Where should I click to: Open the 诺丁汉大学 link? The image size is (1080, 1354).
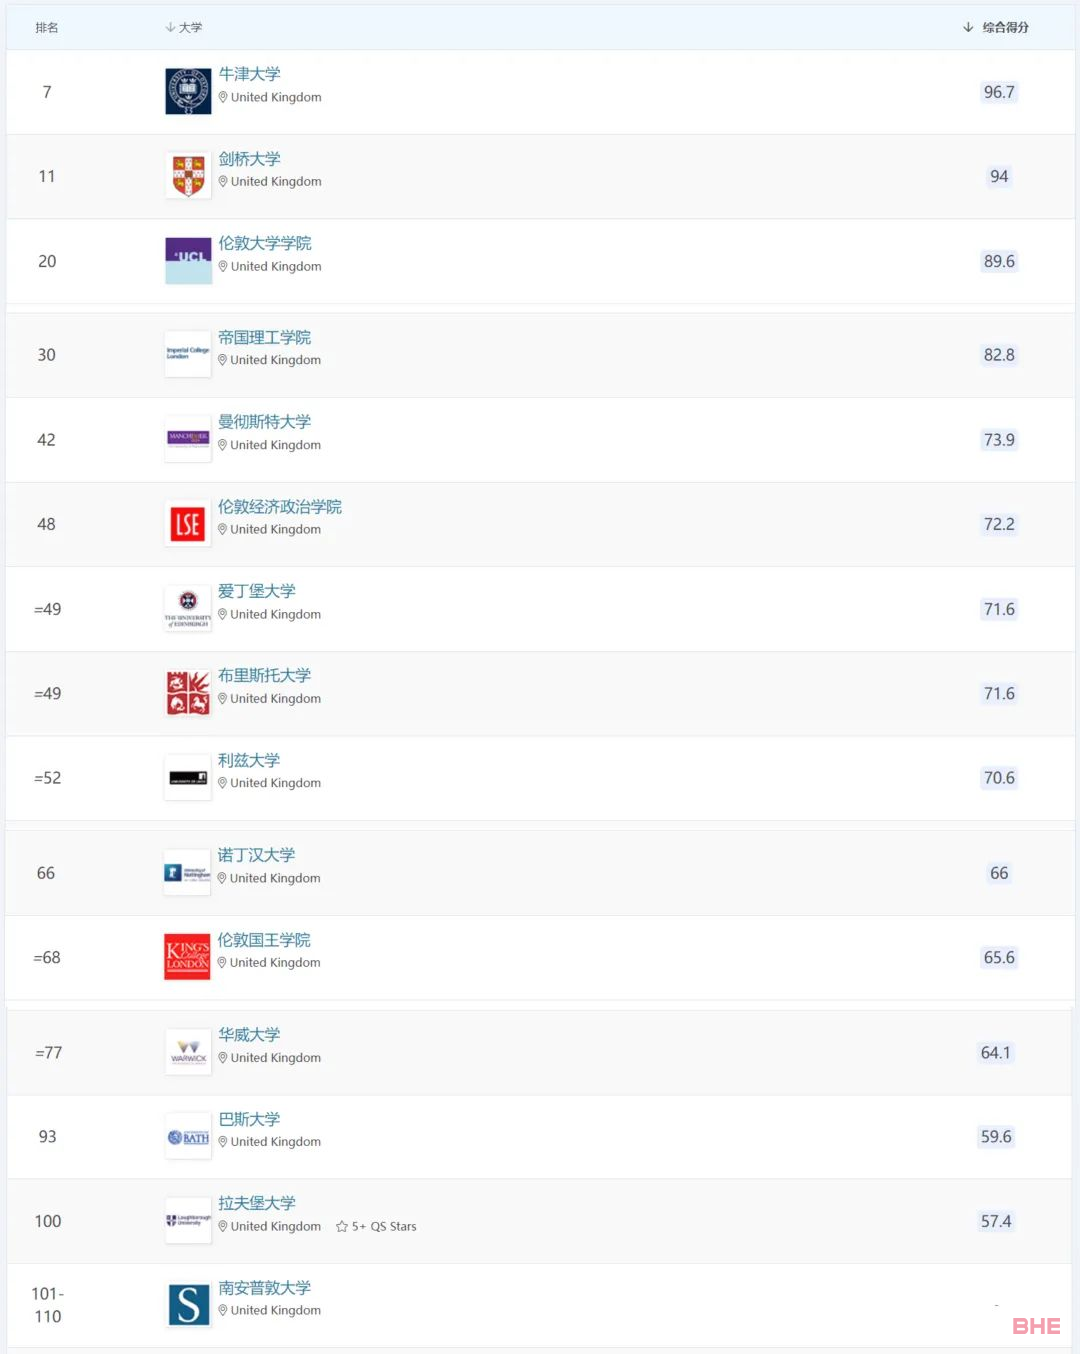pos(257,855)
